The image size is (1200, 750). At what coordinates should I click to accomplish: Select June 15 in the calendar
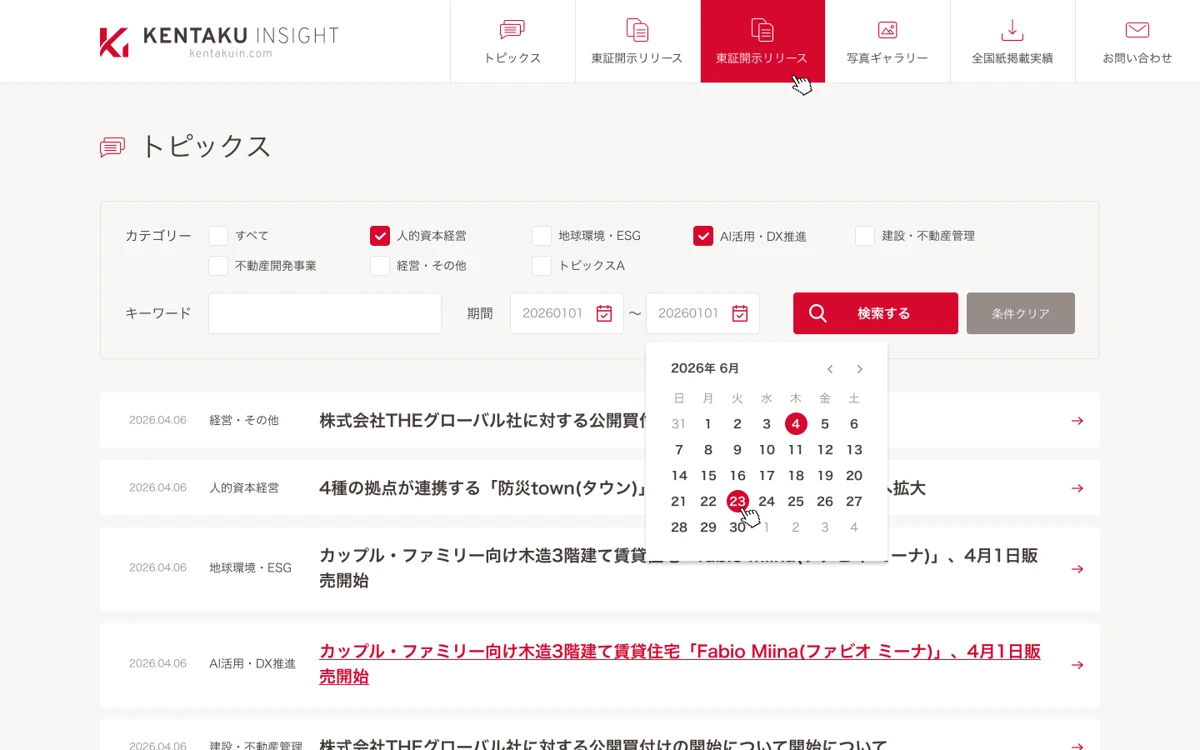tap(708, 476)
